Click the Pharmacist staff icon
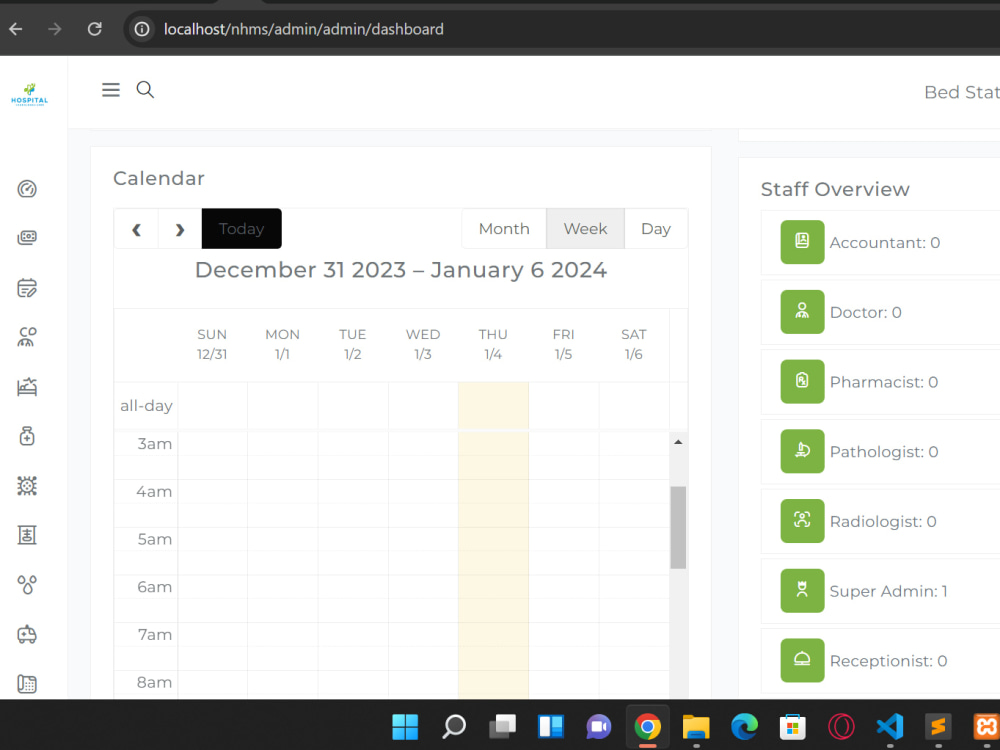The height and width of the screenshot is (750, 1000). (x=802, y=381)
